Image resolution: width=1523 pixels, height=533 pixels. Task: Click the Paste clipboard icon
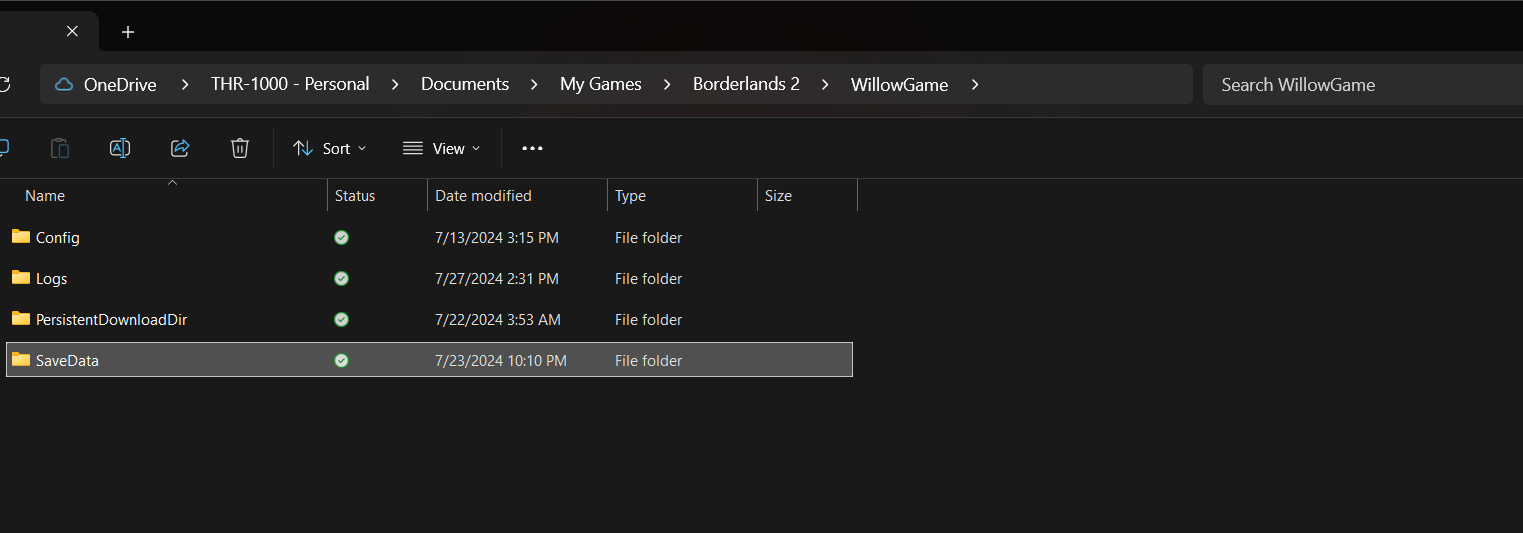click(x=60, y=148)
